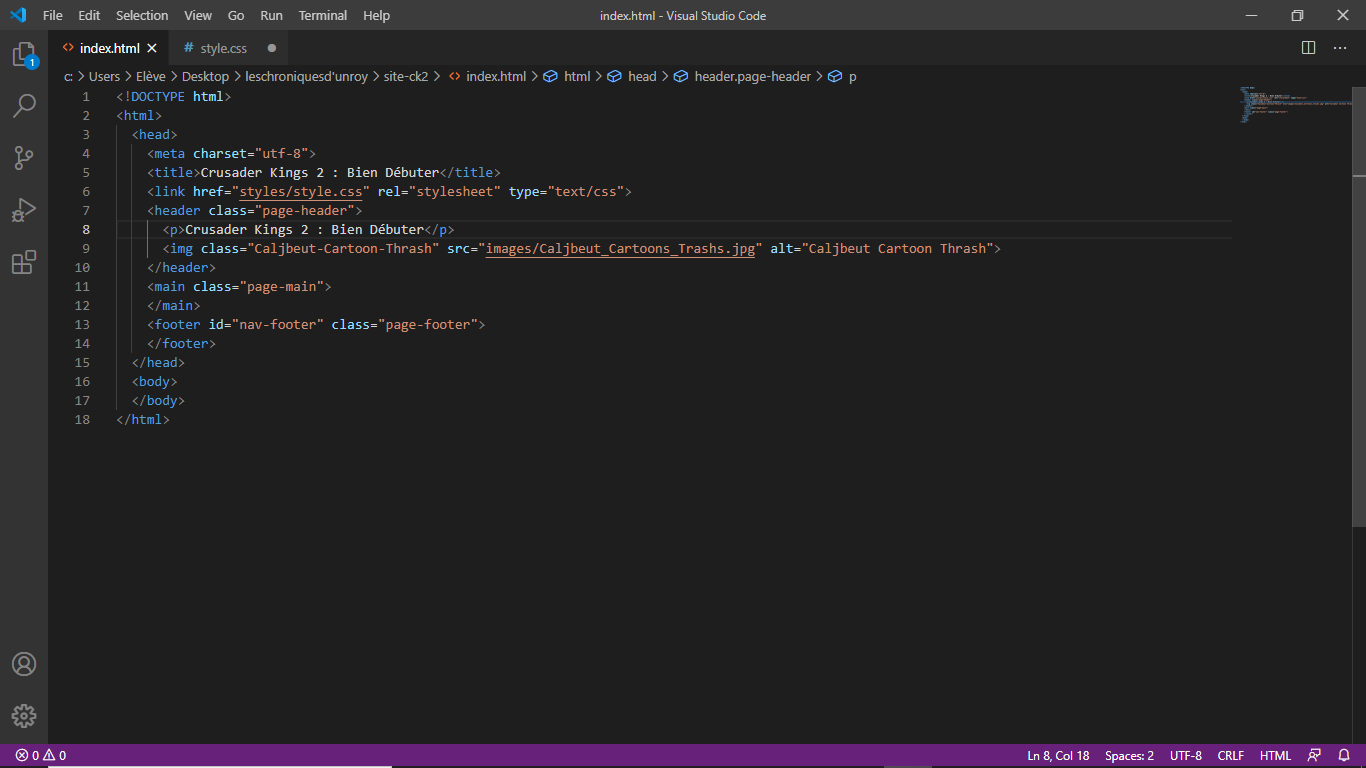Change the UTF-8 file encoding
Viewport: 1366px width, 768px height.
pyautogui.click(x=1186, y=756)
